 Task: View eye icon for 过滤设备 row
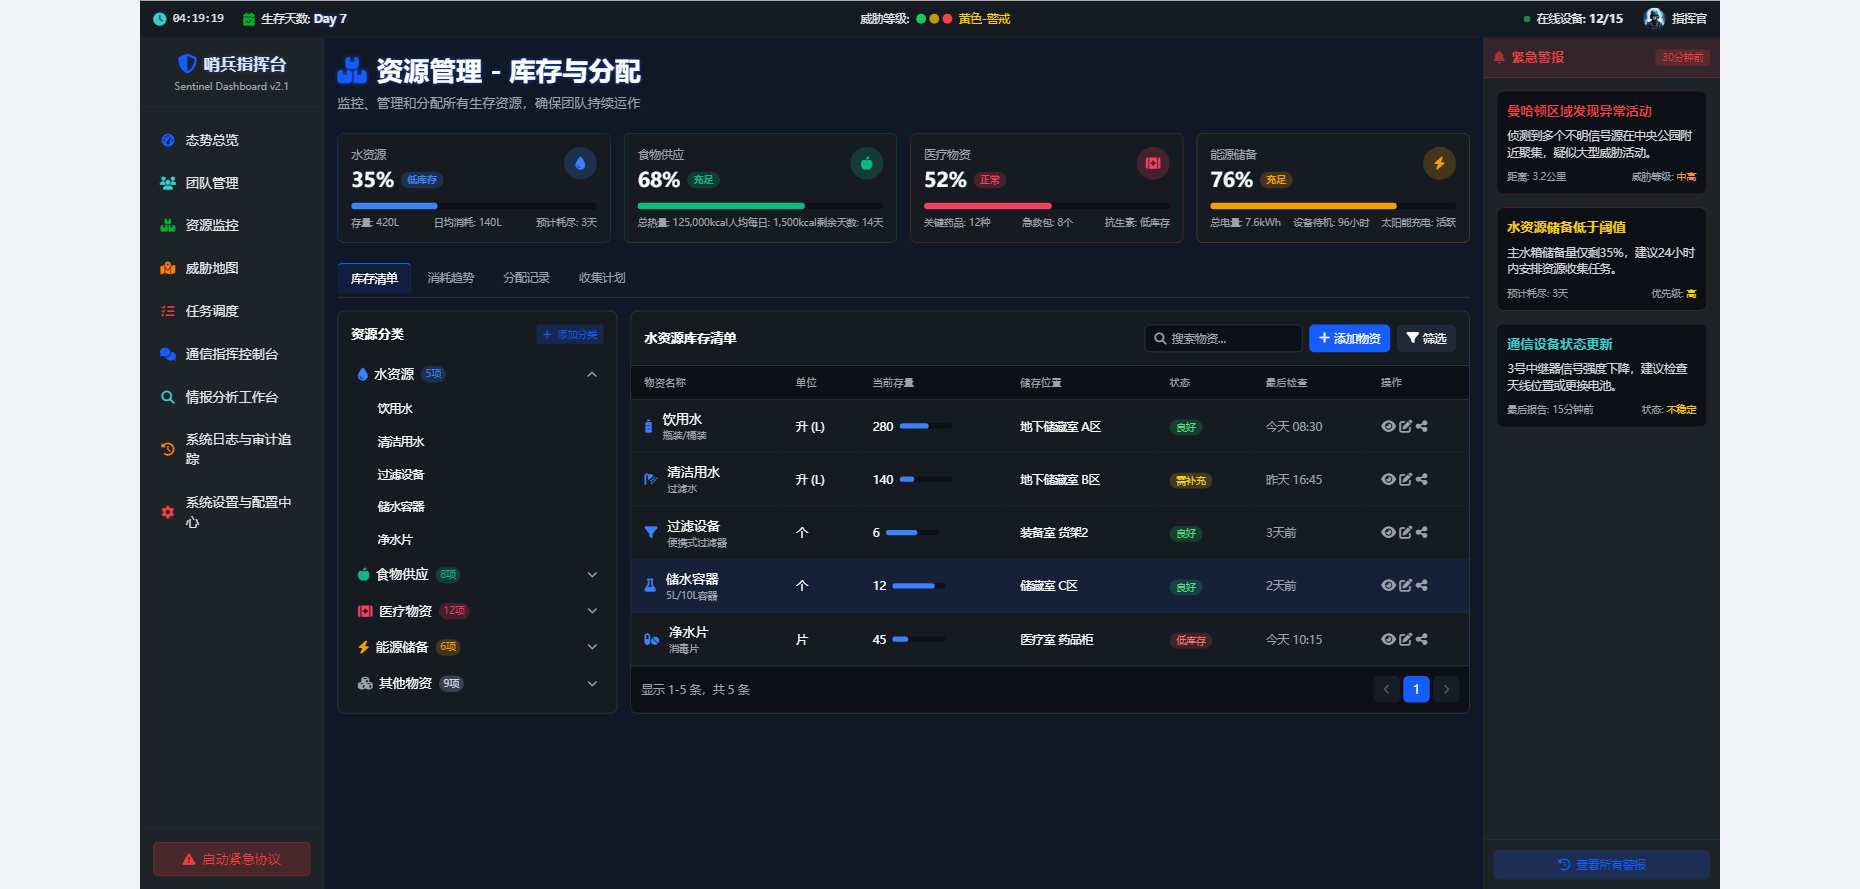[x=1388, y=532]
